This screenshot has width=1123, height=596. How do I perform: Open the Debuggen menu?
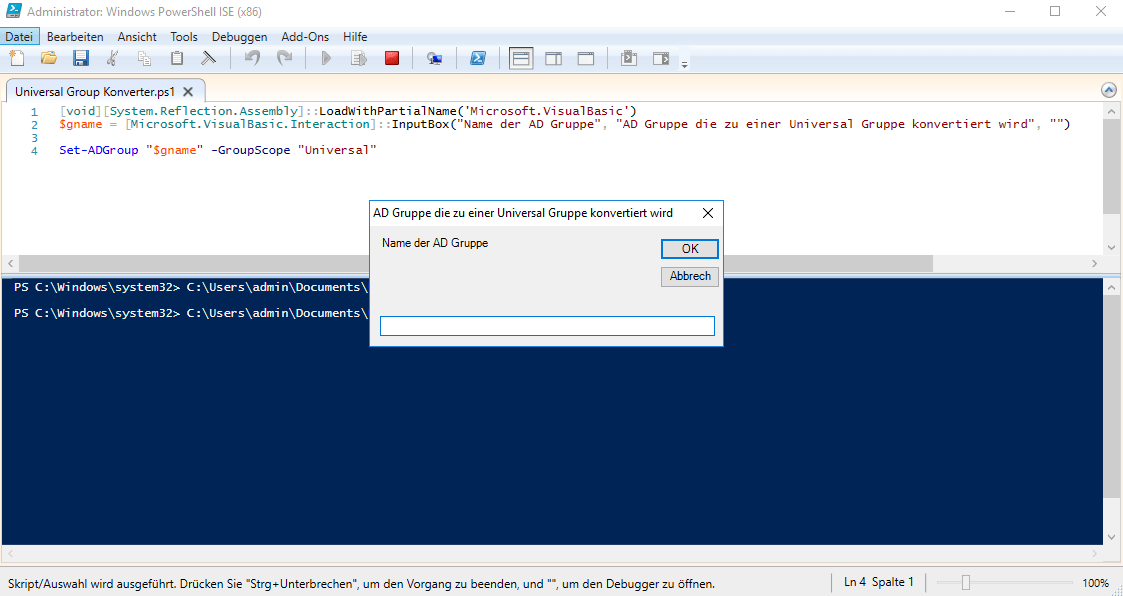[239, 37]
